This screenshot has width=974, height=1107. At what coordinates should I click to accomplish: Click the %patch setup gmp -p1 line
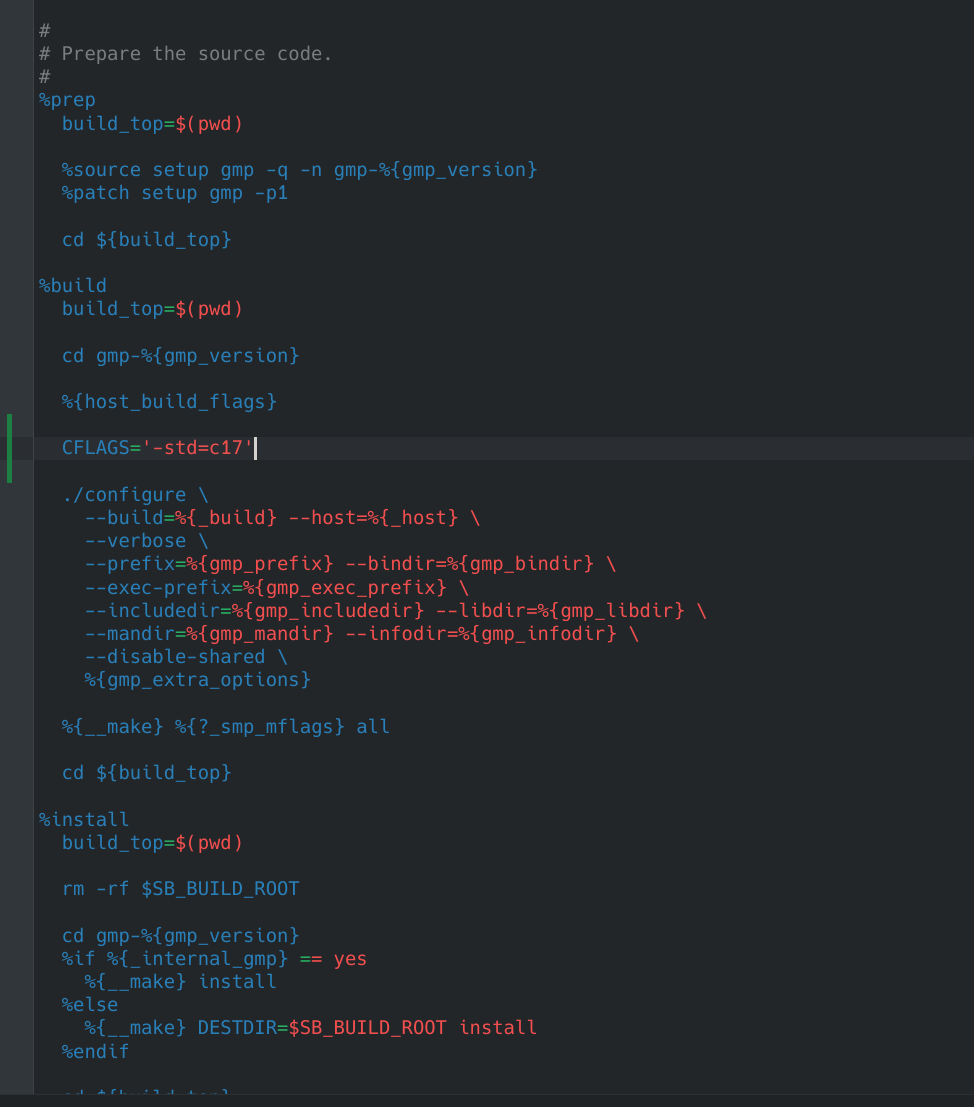click(175, 193)
